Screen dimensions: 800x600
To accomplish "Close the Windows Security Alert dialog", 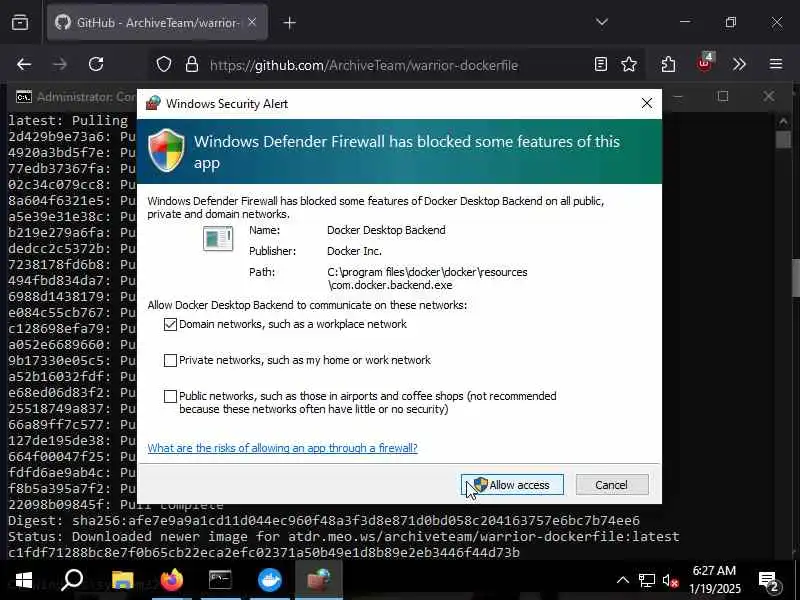I will pyautogui.click(x=646, y=104).
